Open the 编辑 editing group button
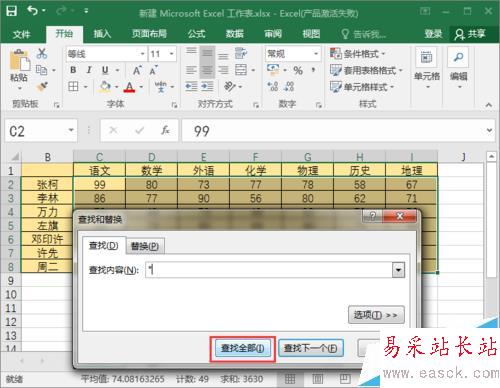500x388 pixels. pyautogui.click(x=459, y=69)
